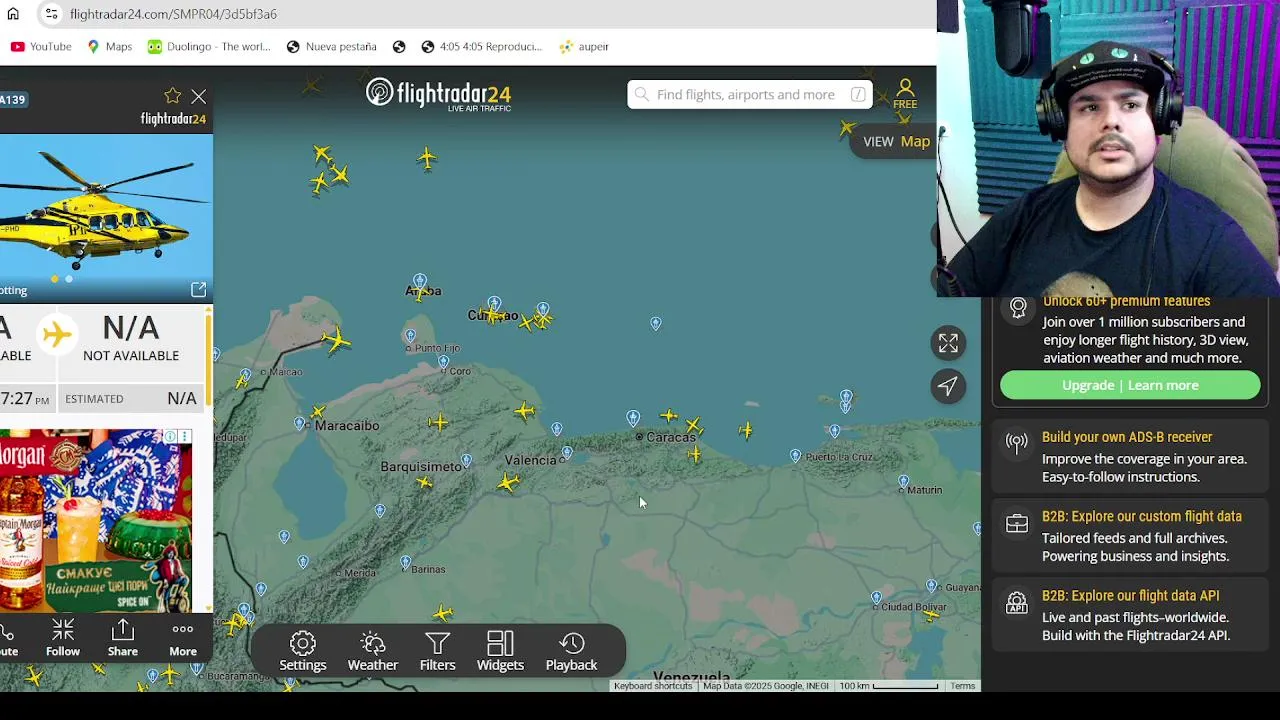Focus the Find flights search field
Viewport: 1280px width, 720px height.
coord(750,94)
